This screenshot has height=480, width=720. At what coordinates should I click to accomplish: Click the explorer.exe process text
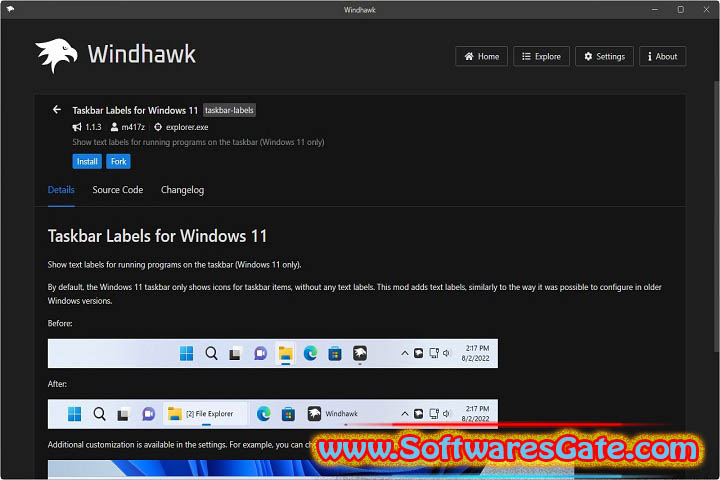point(187,127)
